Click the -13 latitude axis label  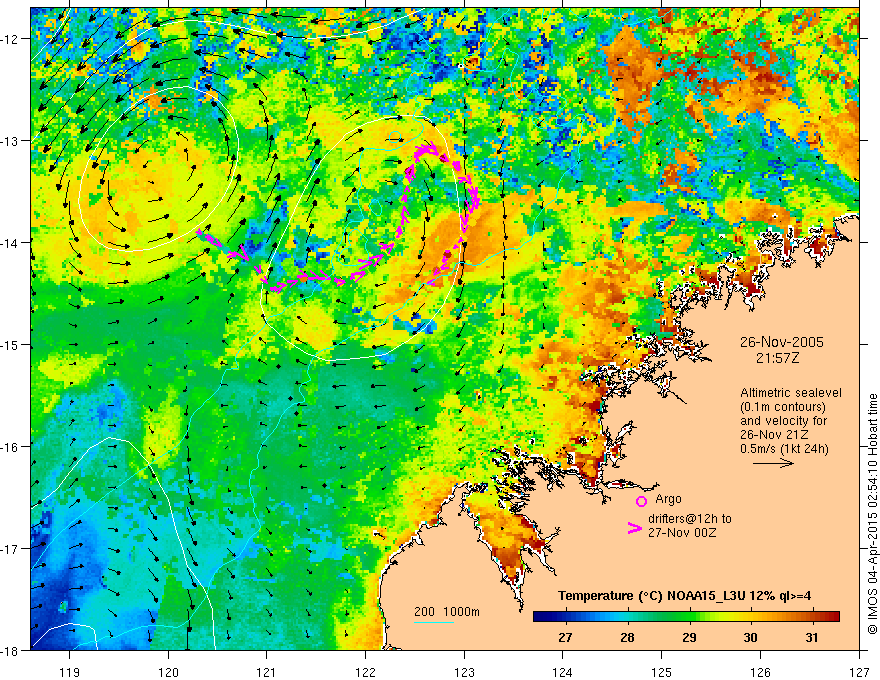click(11, 141)
